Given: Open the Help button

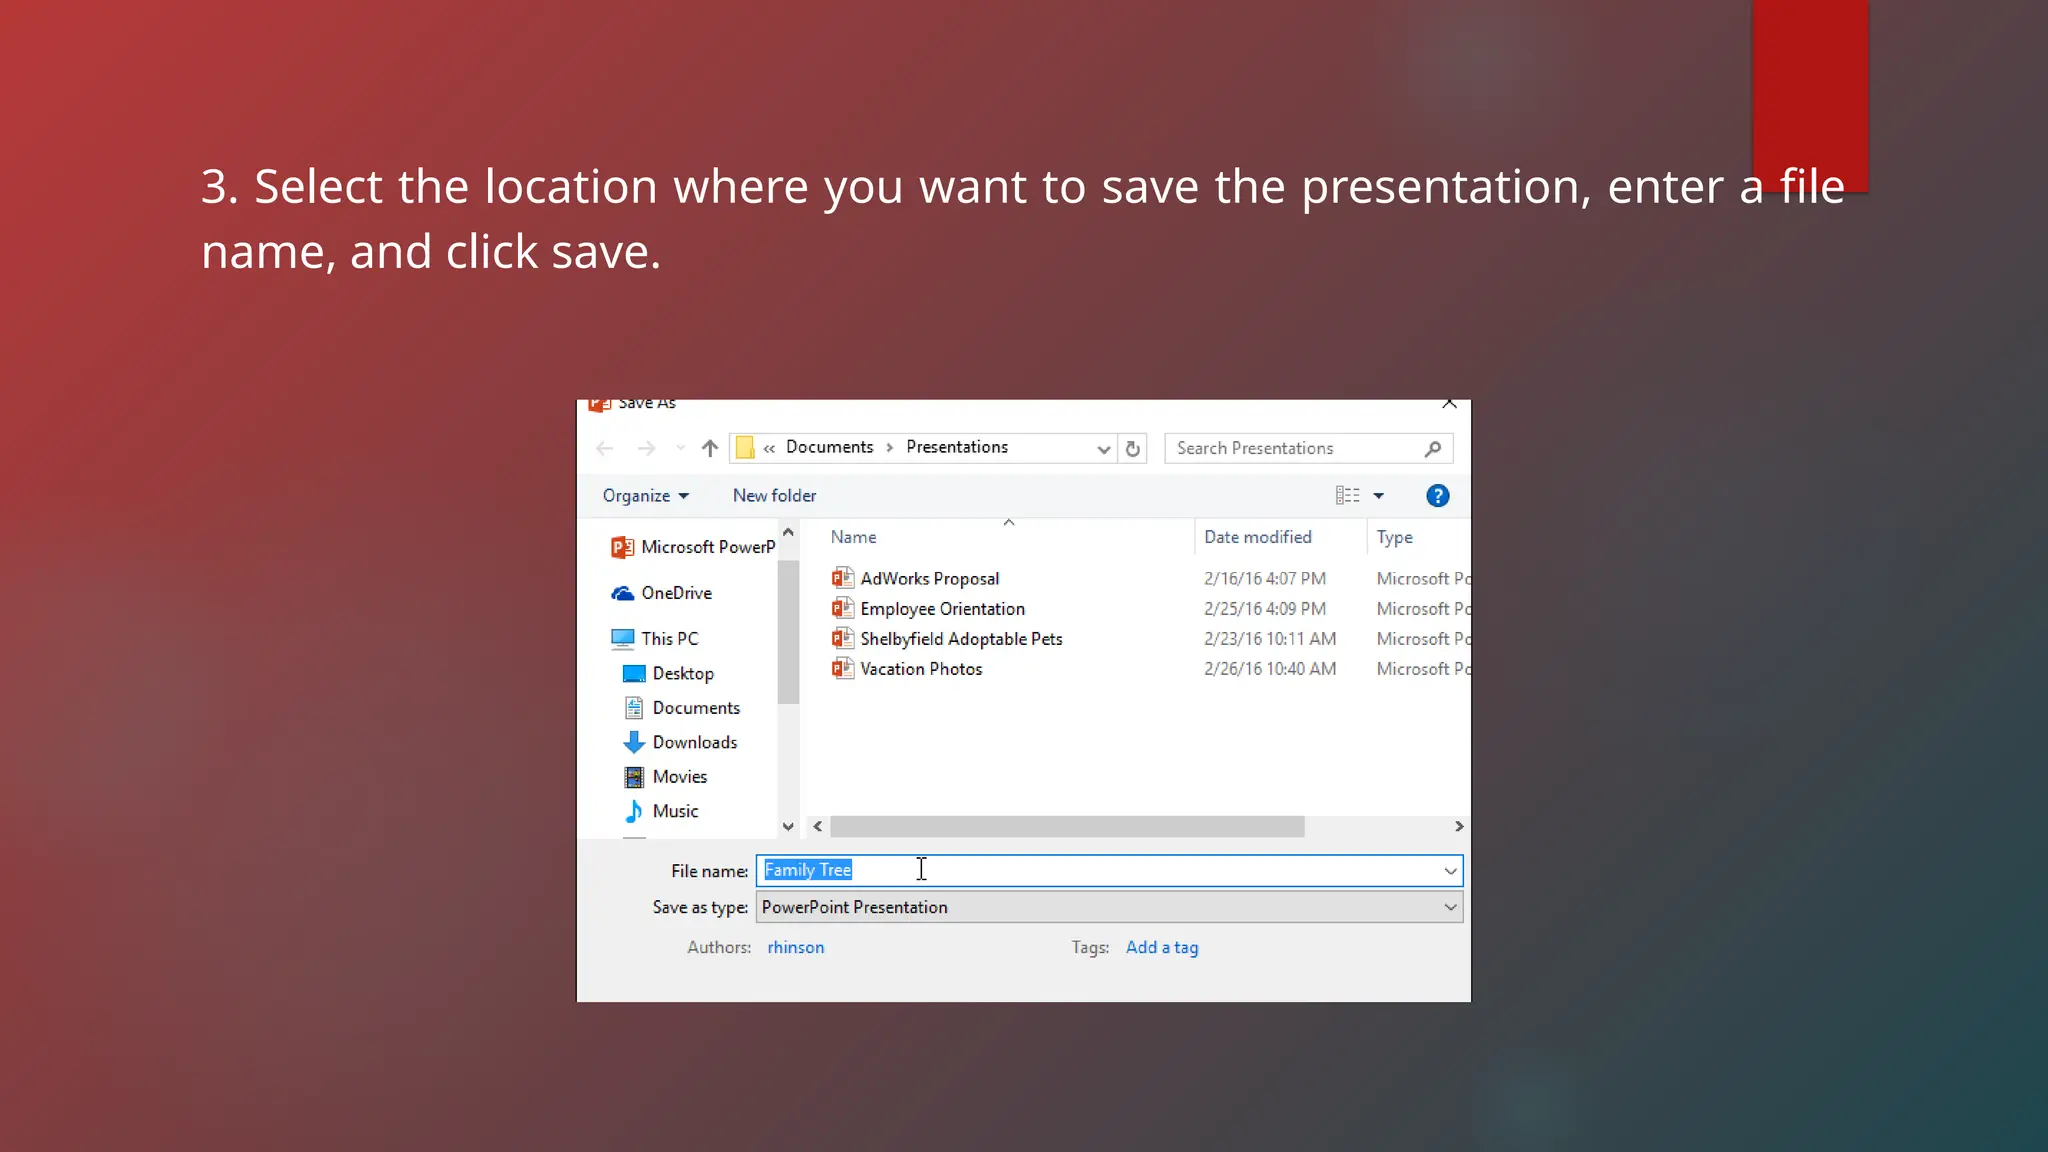Looking at the screenshot, I should (1437, 496).
